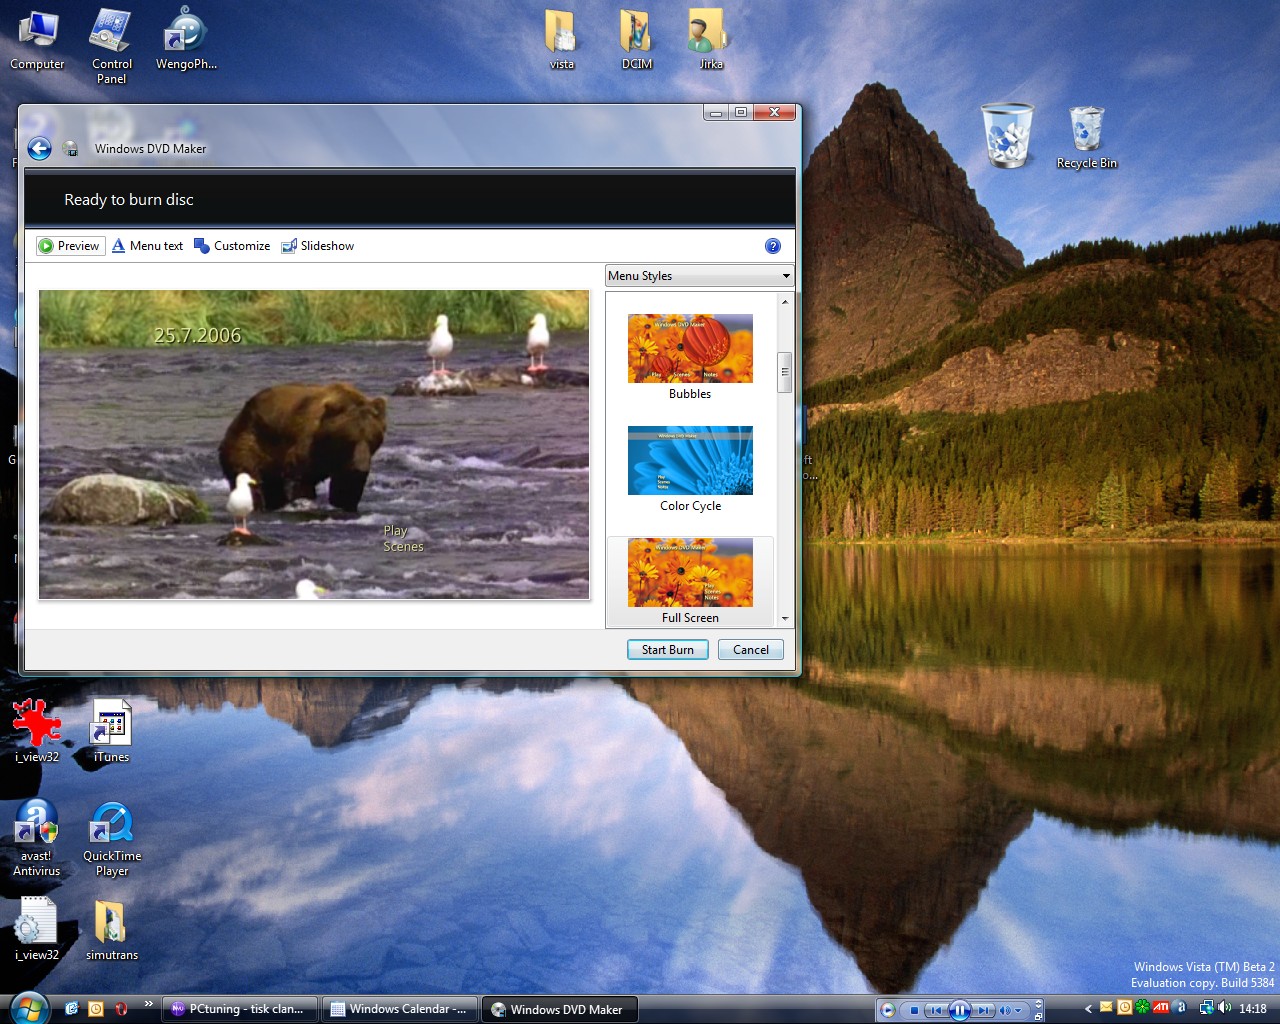Restore the Media Player from taskbar toolbar
Image resolution: width=1280 pixels, height=1024 pixels.
pyautogui.click(x=1038, y=1017)
